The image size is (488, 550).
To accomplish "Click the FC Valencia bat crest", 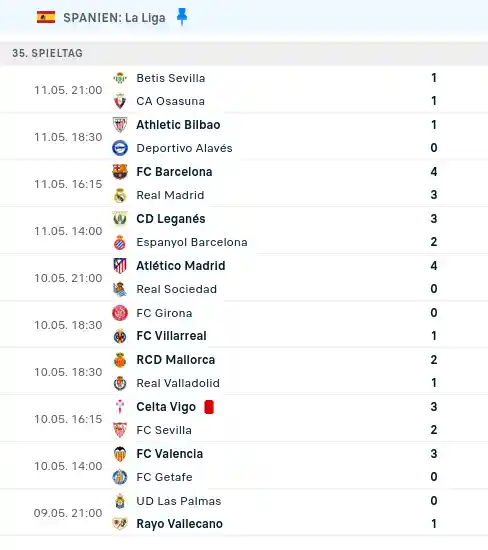I will click(x=120, y=454).
